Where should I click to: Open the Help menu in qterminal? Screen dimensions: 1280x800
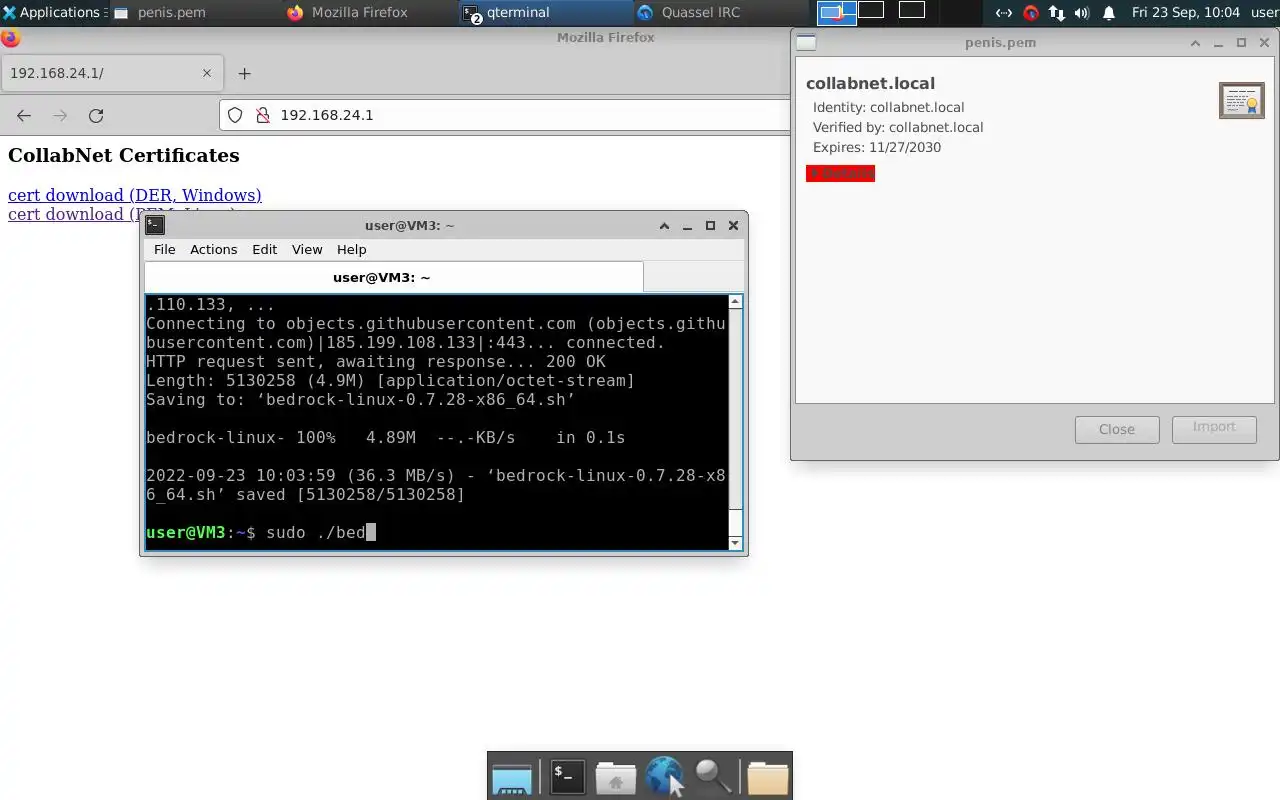[x=351, y=249]
